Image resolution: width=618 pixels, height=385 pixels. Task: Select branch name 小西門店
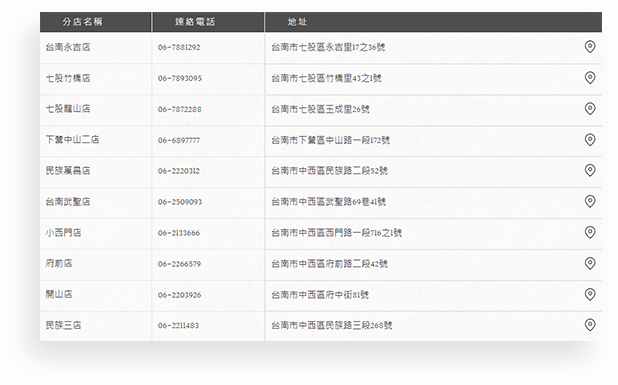63,233
